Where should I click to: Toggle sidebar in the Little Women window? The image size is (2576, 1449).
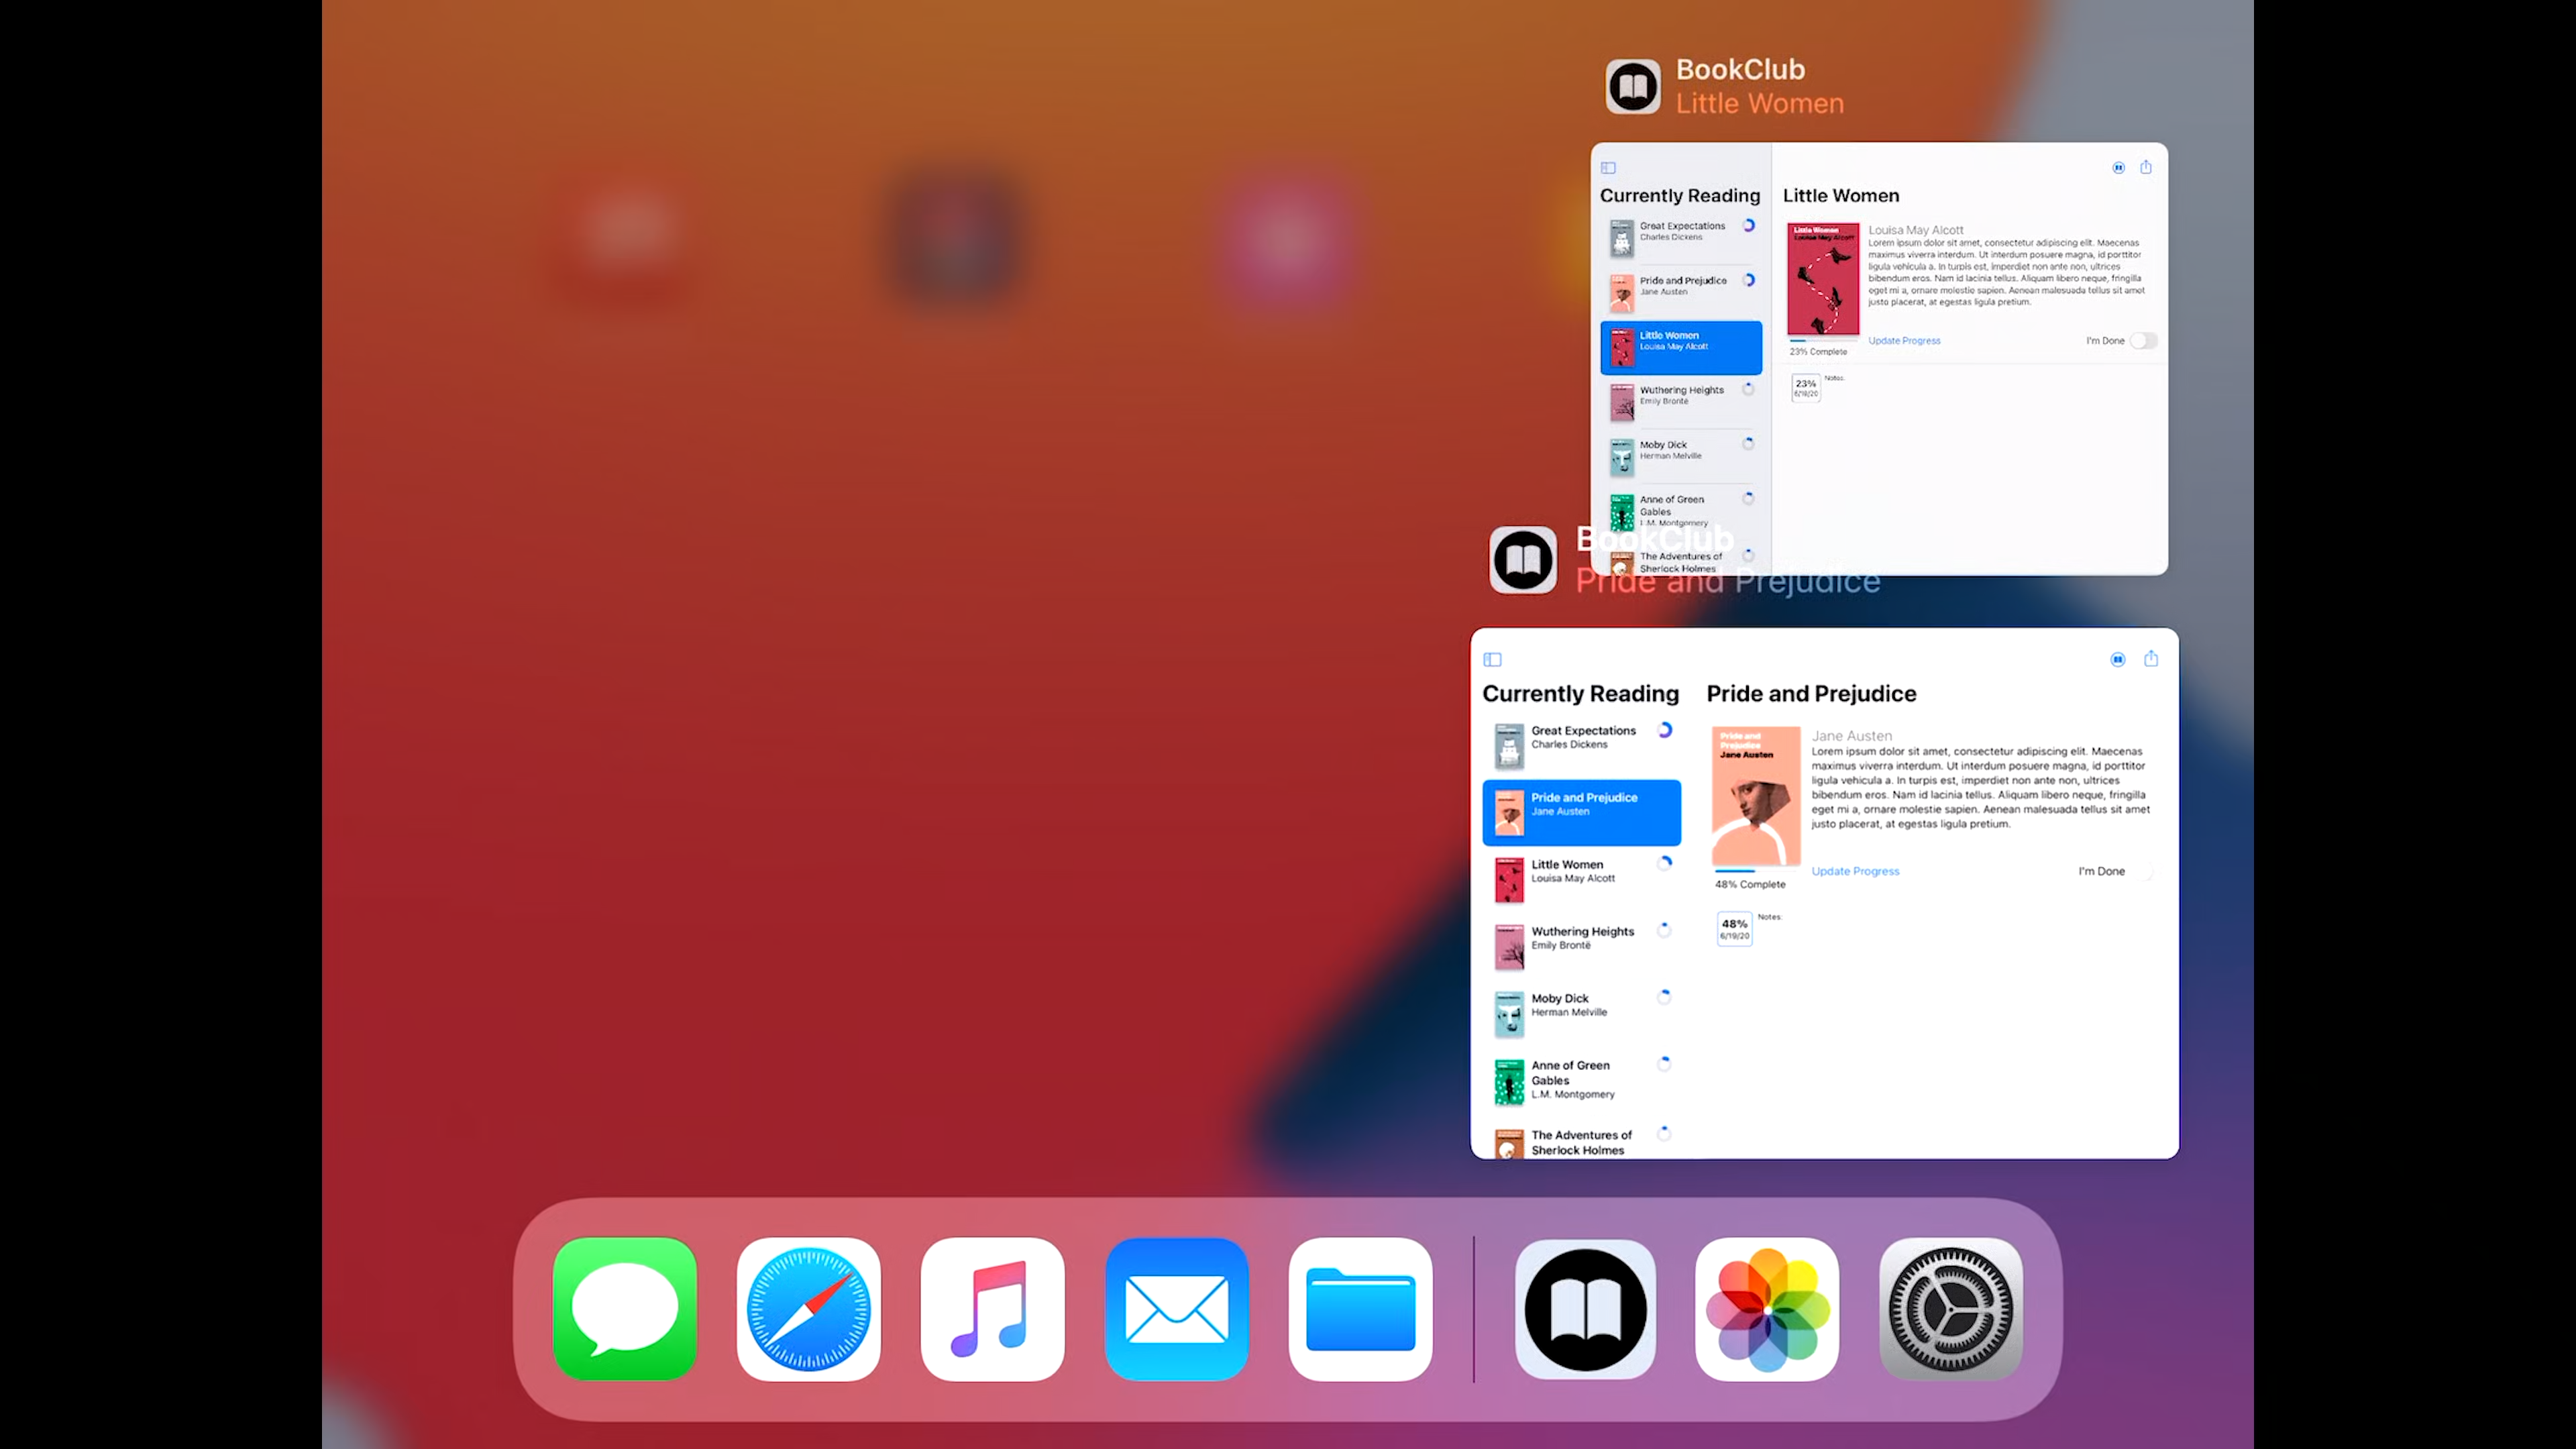click(x=1608, y=168)
